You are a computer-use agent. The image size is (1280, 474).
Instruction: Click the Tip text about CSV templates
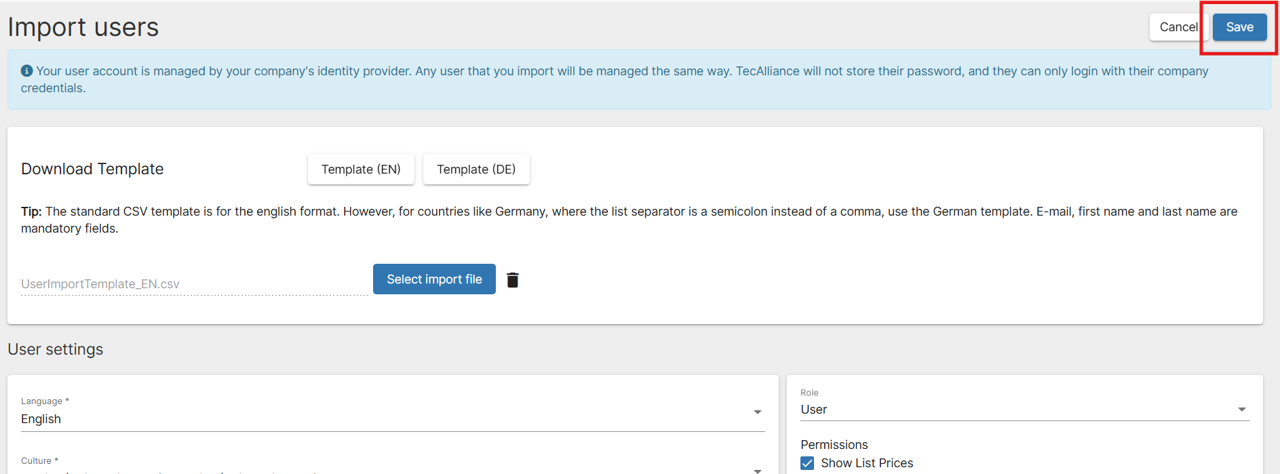click(x=629, y=220)
